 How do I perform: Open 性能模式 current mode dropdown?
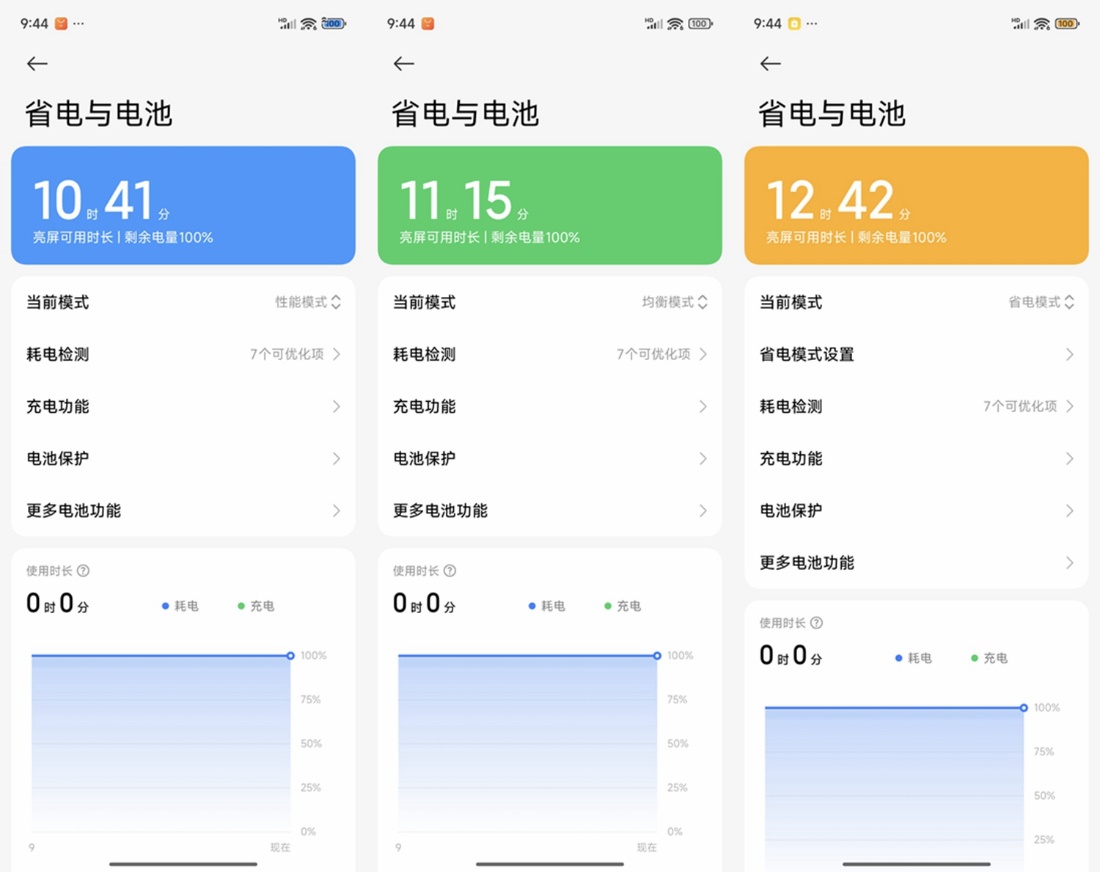pyautogui.click(x=308, y=302)
